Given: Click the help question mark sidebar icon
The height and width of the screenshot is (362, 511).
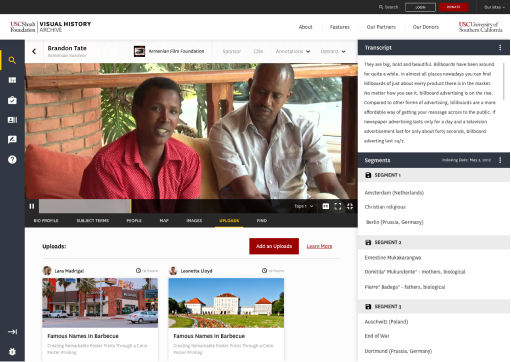Looking at the screenshot, I should pos(12,160).
